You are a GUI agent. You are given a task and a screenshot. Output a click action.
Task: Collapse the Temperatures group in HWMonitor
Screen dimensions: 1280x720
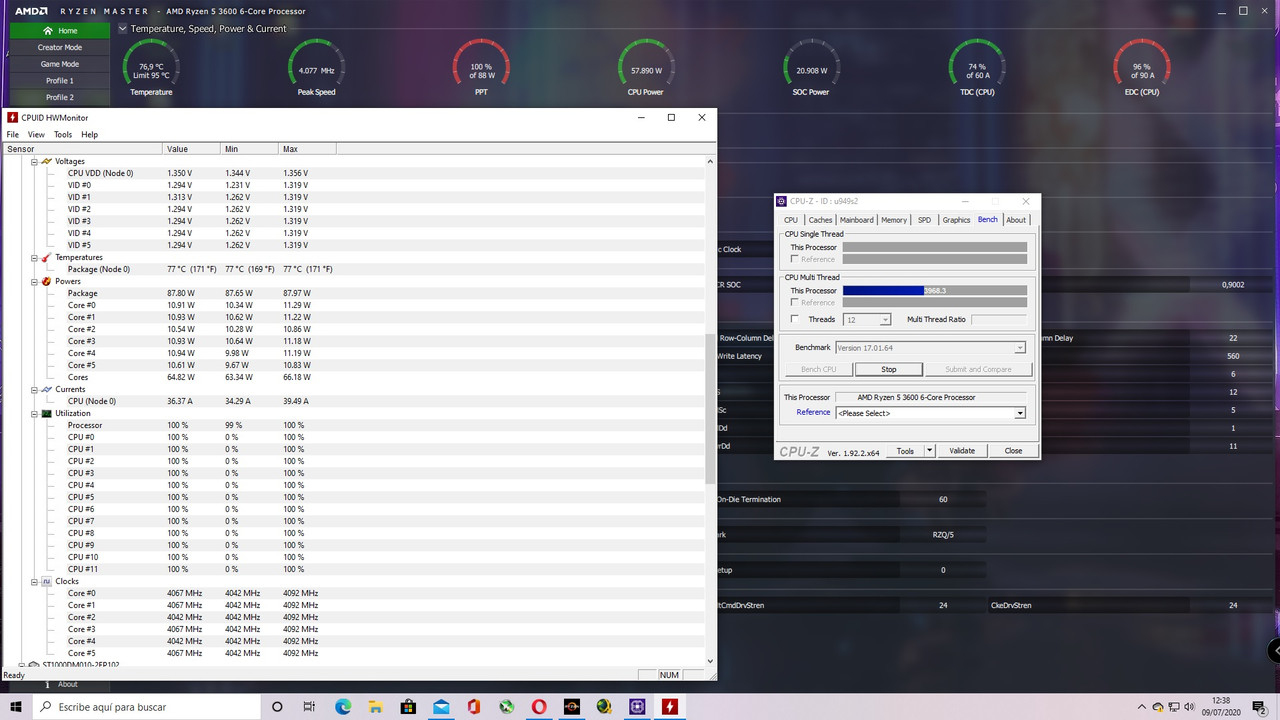tap(35, 257)
